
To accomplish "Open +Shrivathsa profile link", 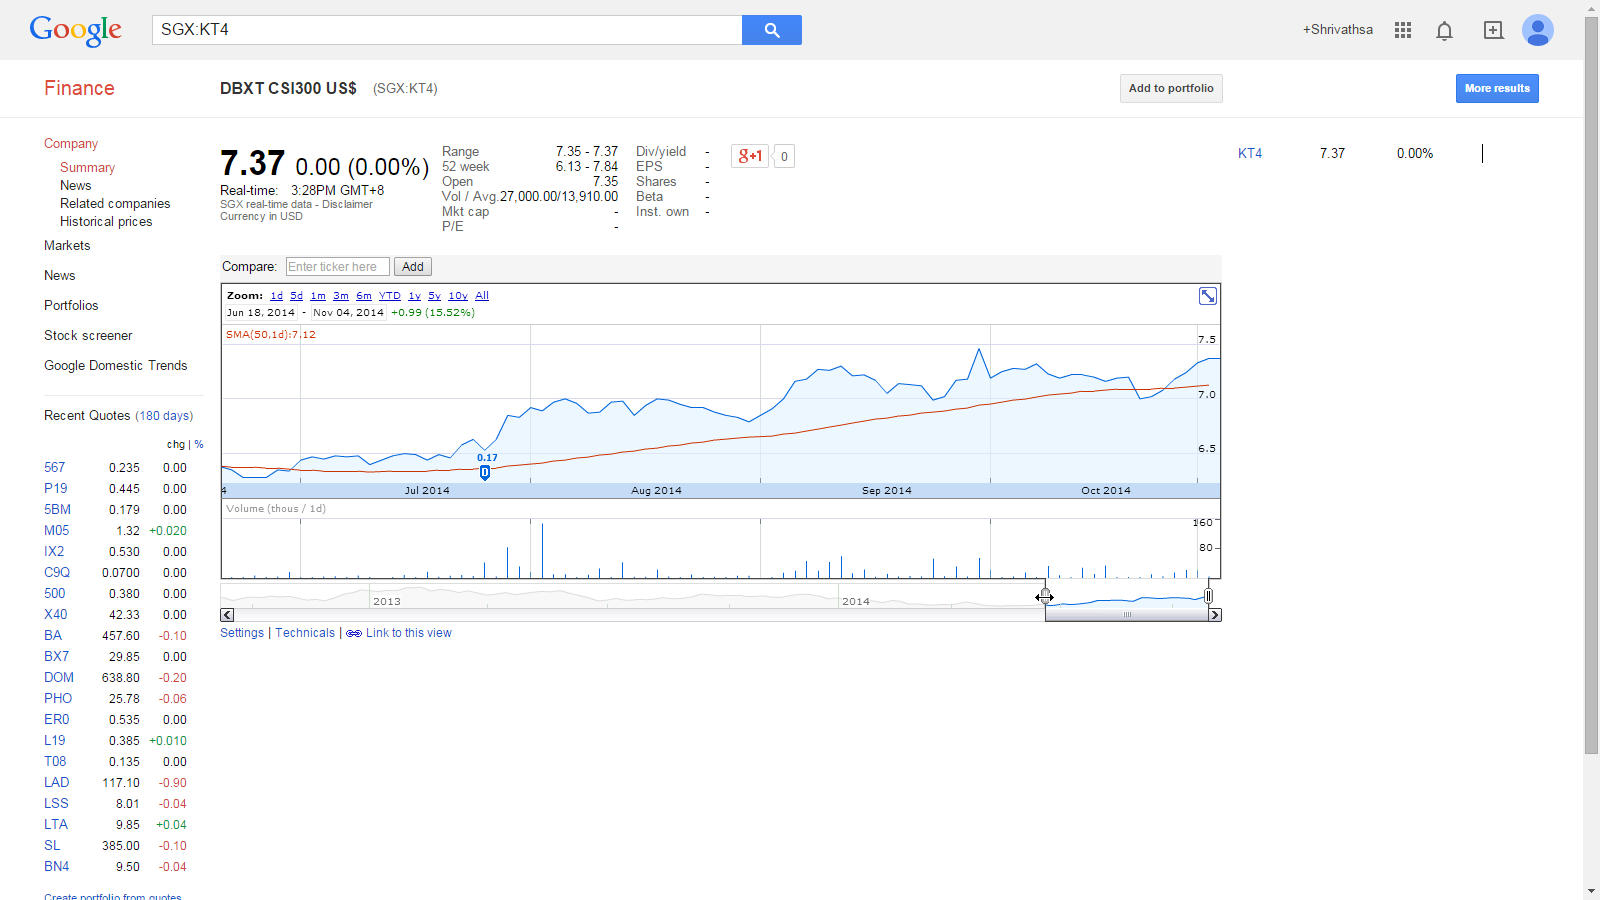I will tap(1337, 30).
